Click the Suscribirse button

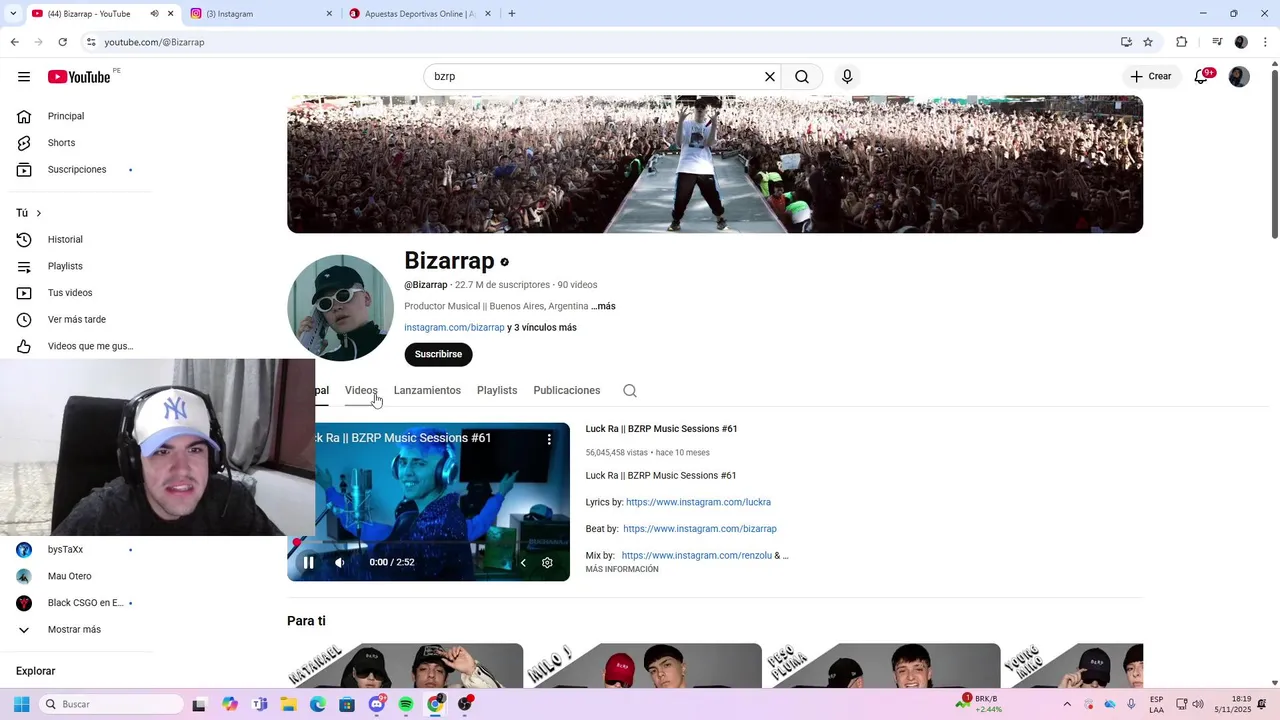[x=438, y=355]
